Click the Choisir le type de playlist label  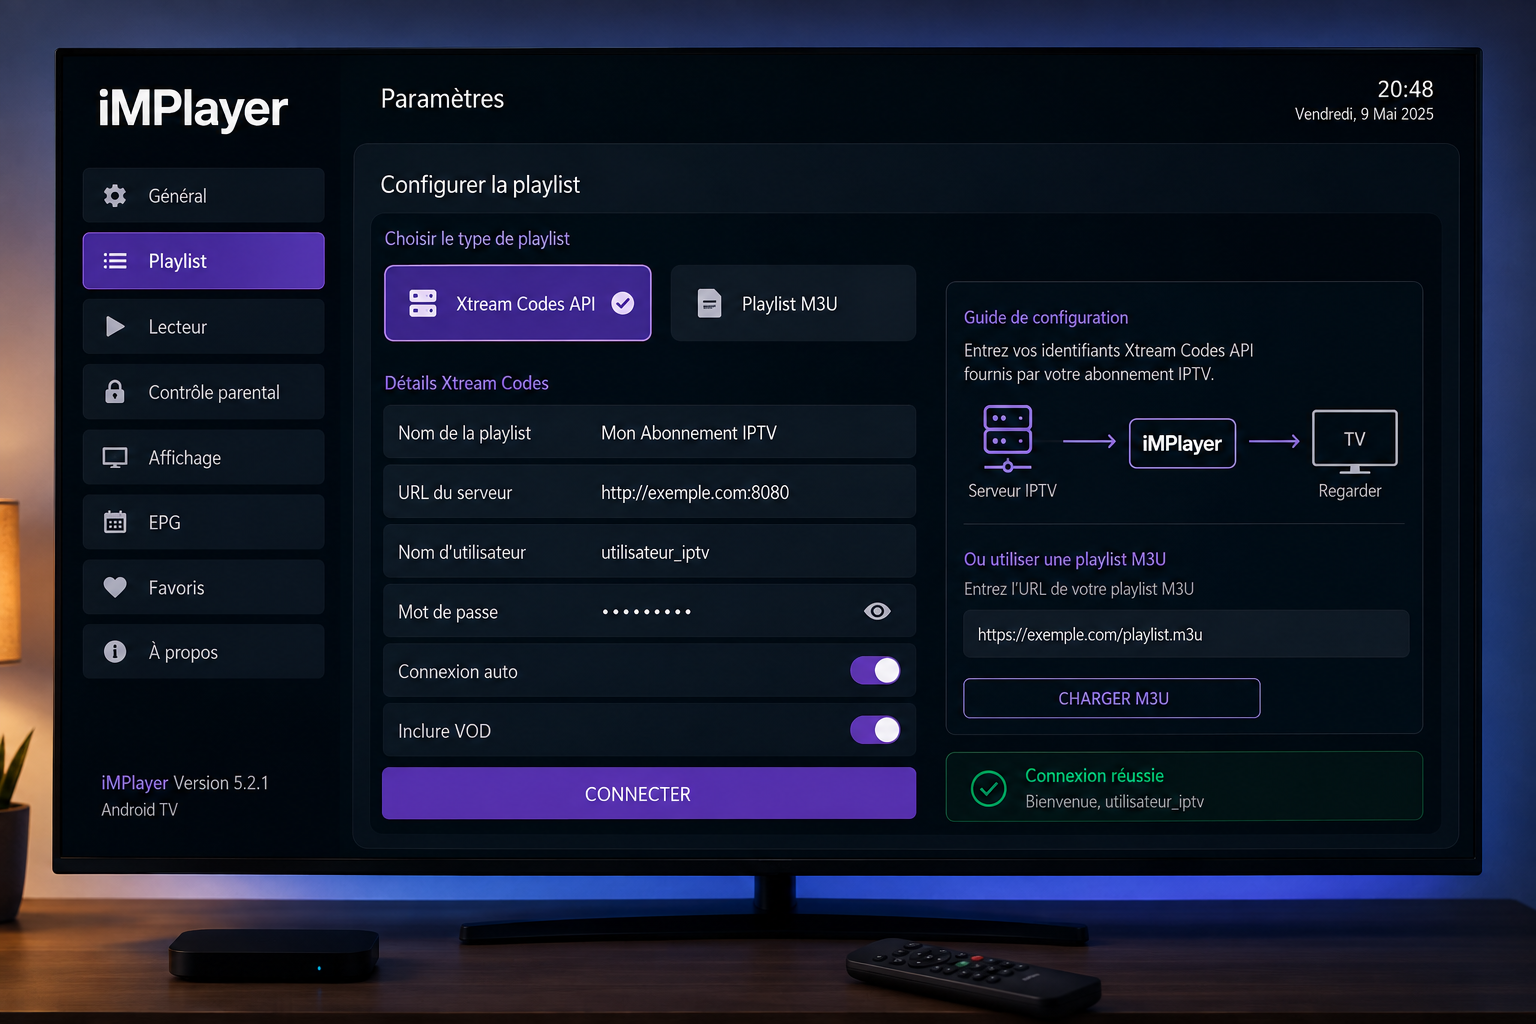pos(477,238)
